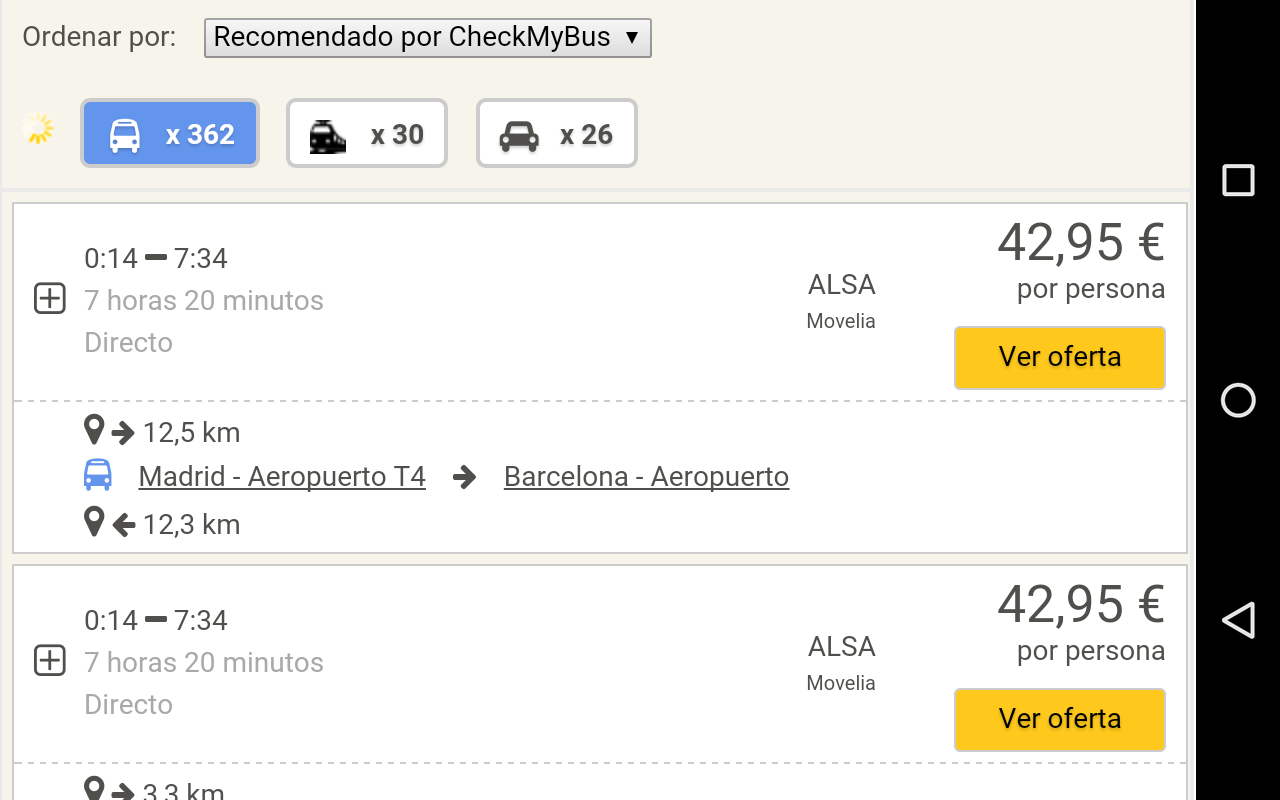1280x800 pixels.
Task: Tap the blue bus icon beside Madrid route
Action: [98, 475]
